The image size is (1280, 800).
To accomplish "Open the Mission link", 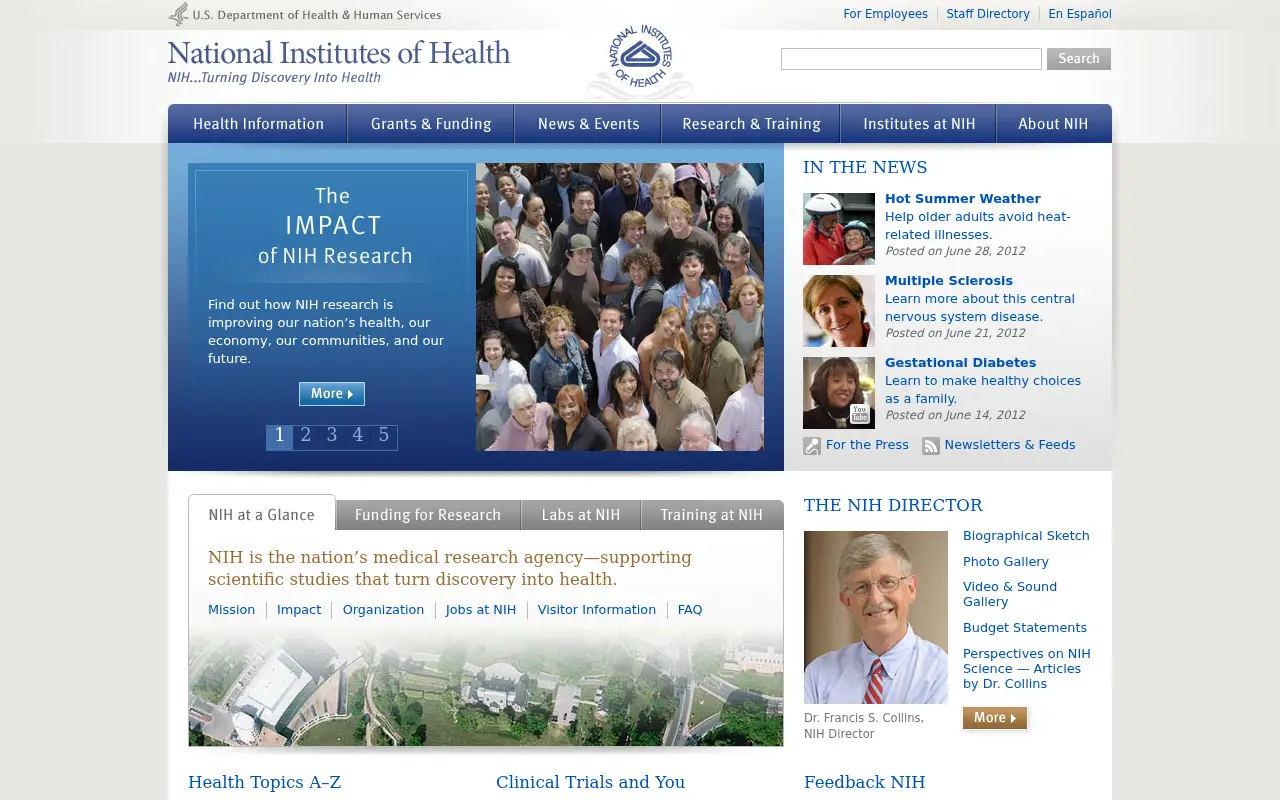I will point(232,610).
